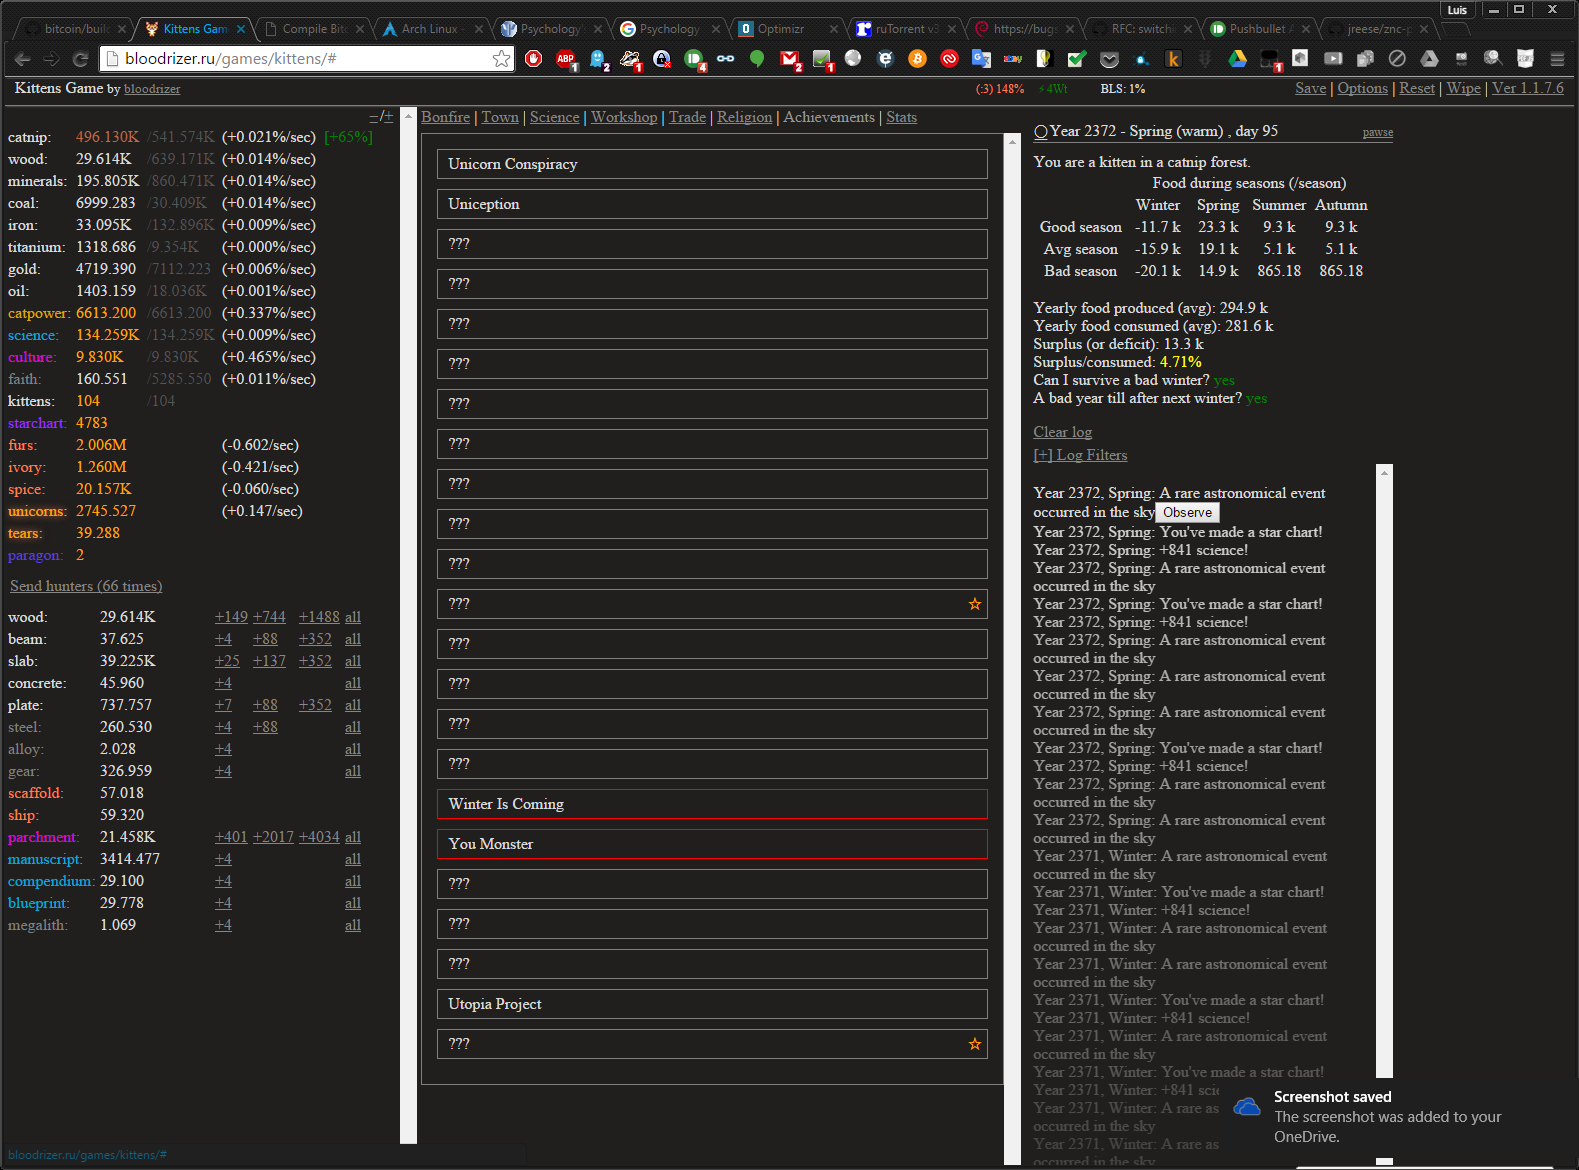Open the Religion tab
The height and width of the screenshot is (1170, 1579).
(x=744, y=117)
